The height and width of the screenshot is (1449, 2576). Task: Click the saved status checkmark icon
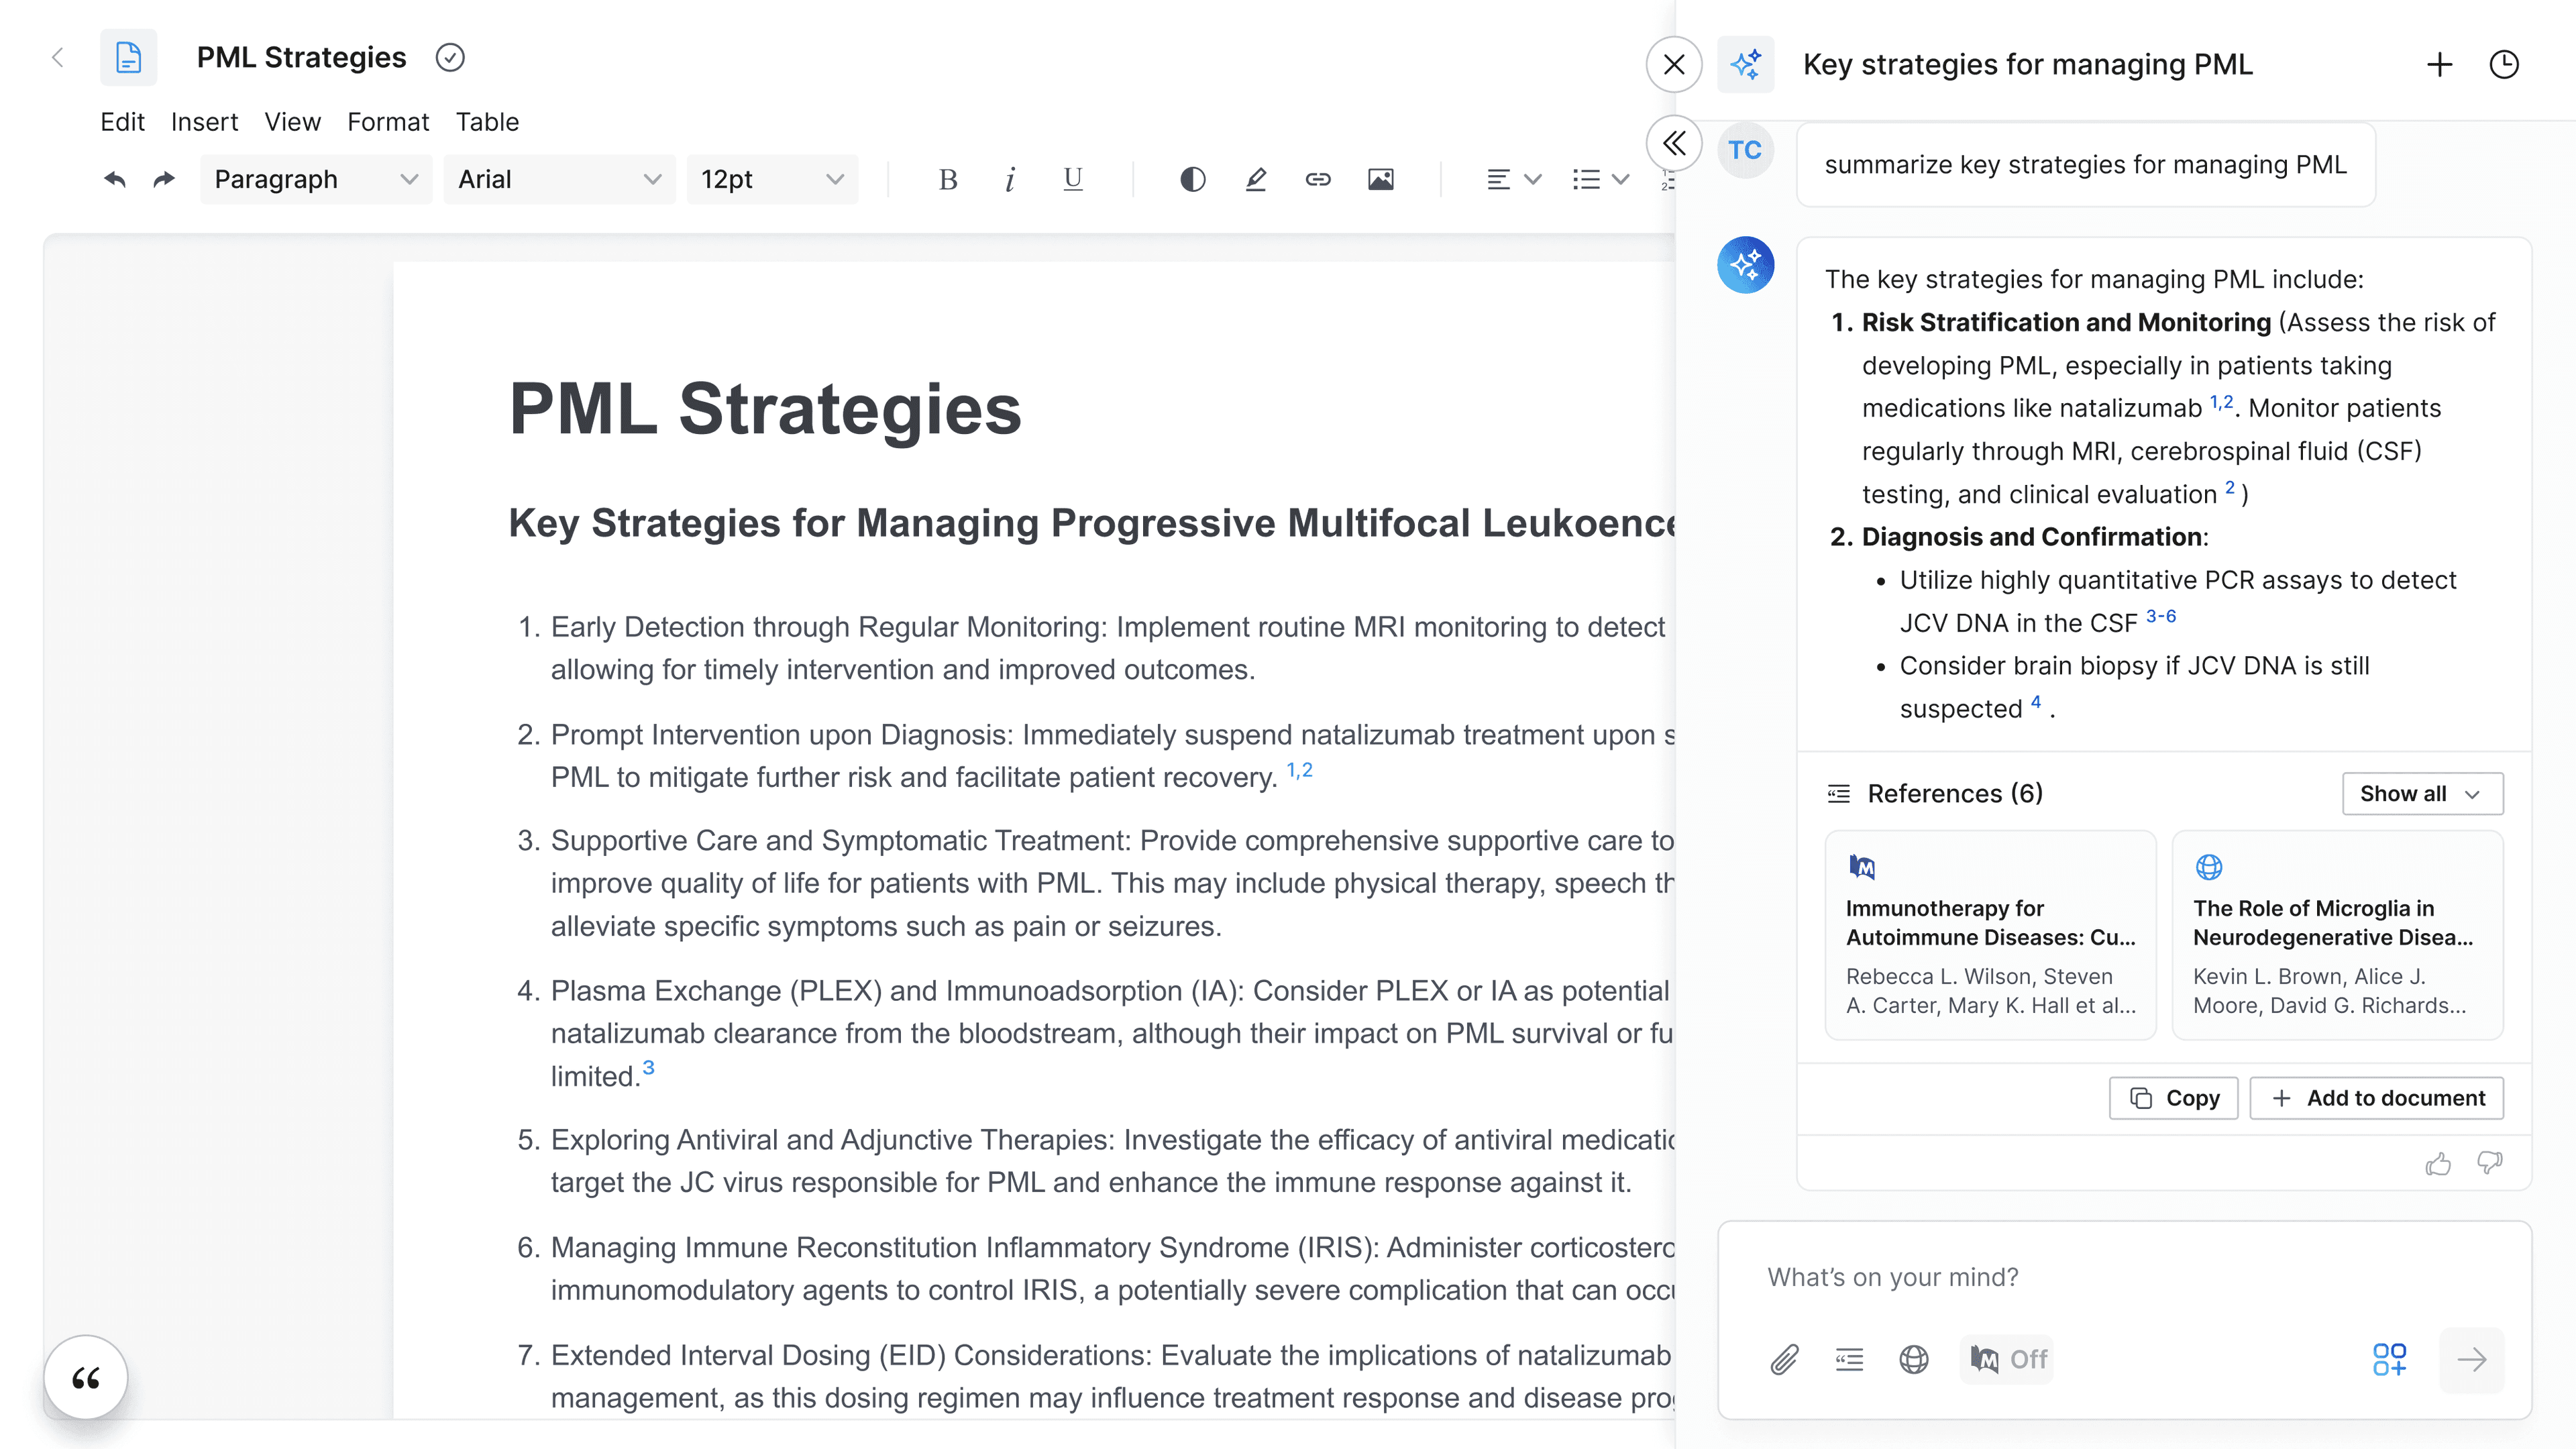(450, 58)
